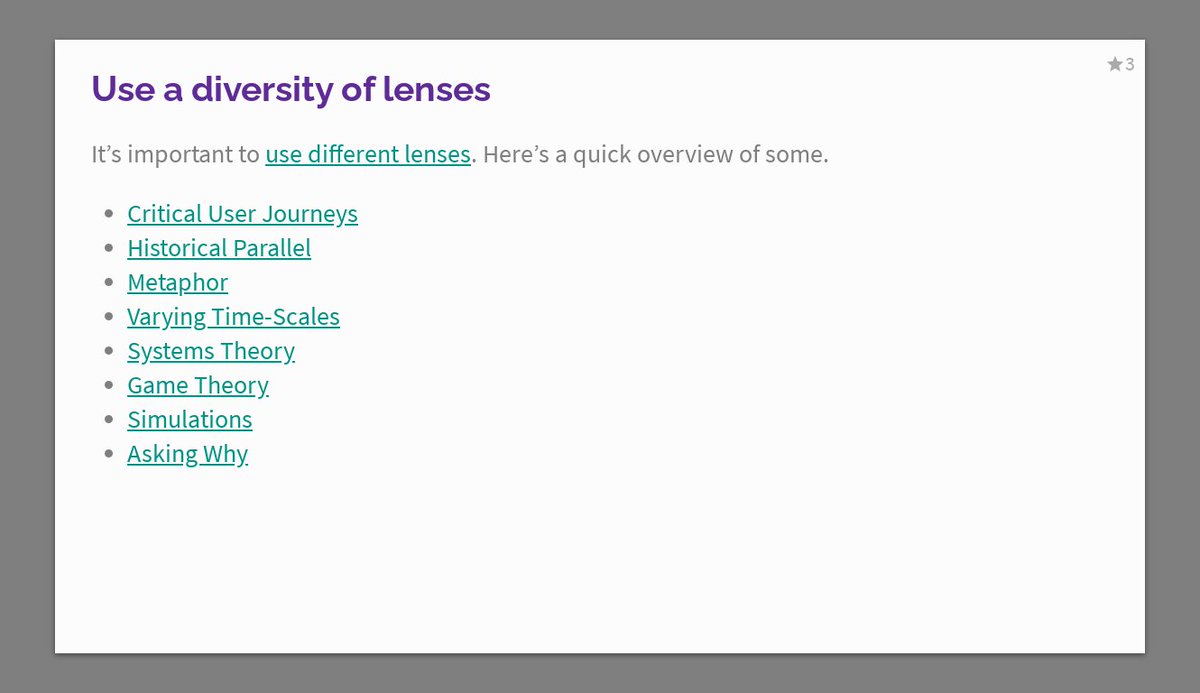Follow the Historical Parallel link

219,248
